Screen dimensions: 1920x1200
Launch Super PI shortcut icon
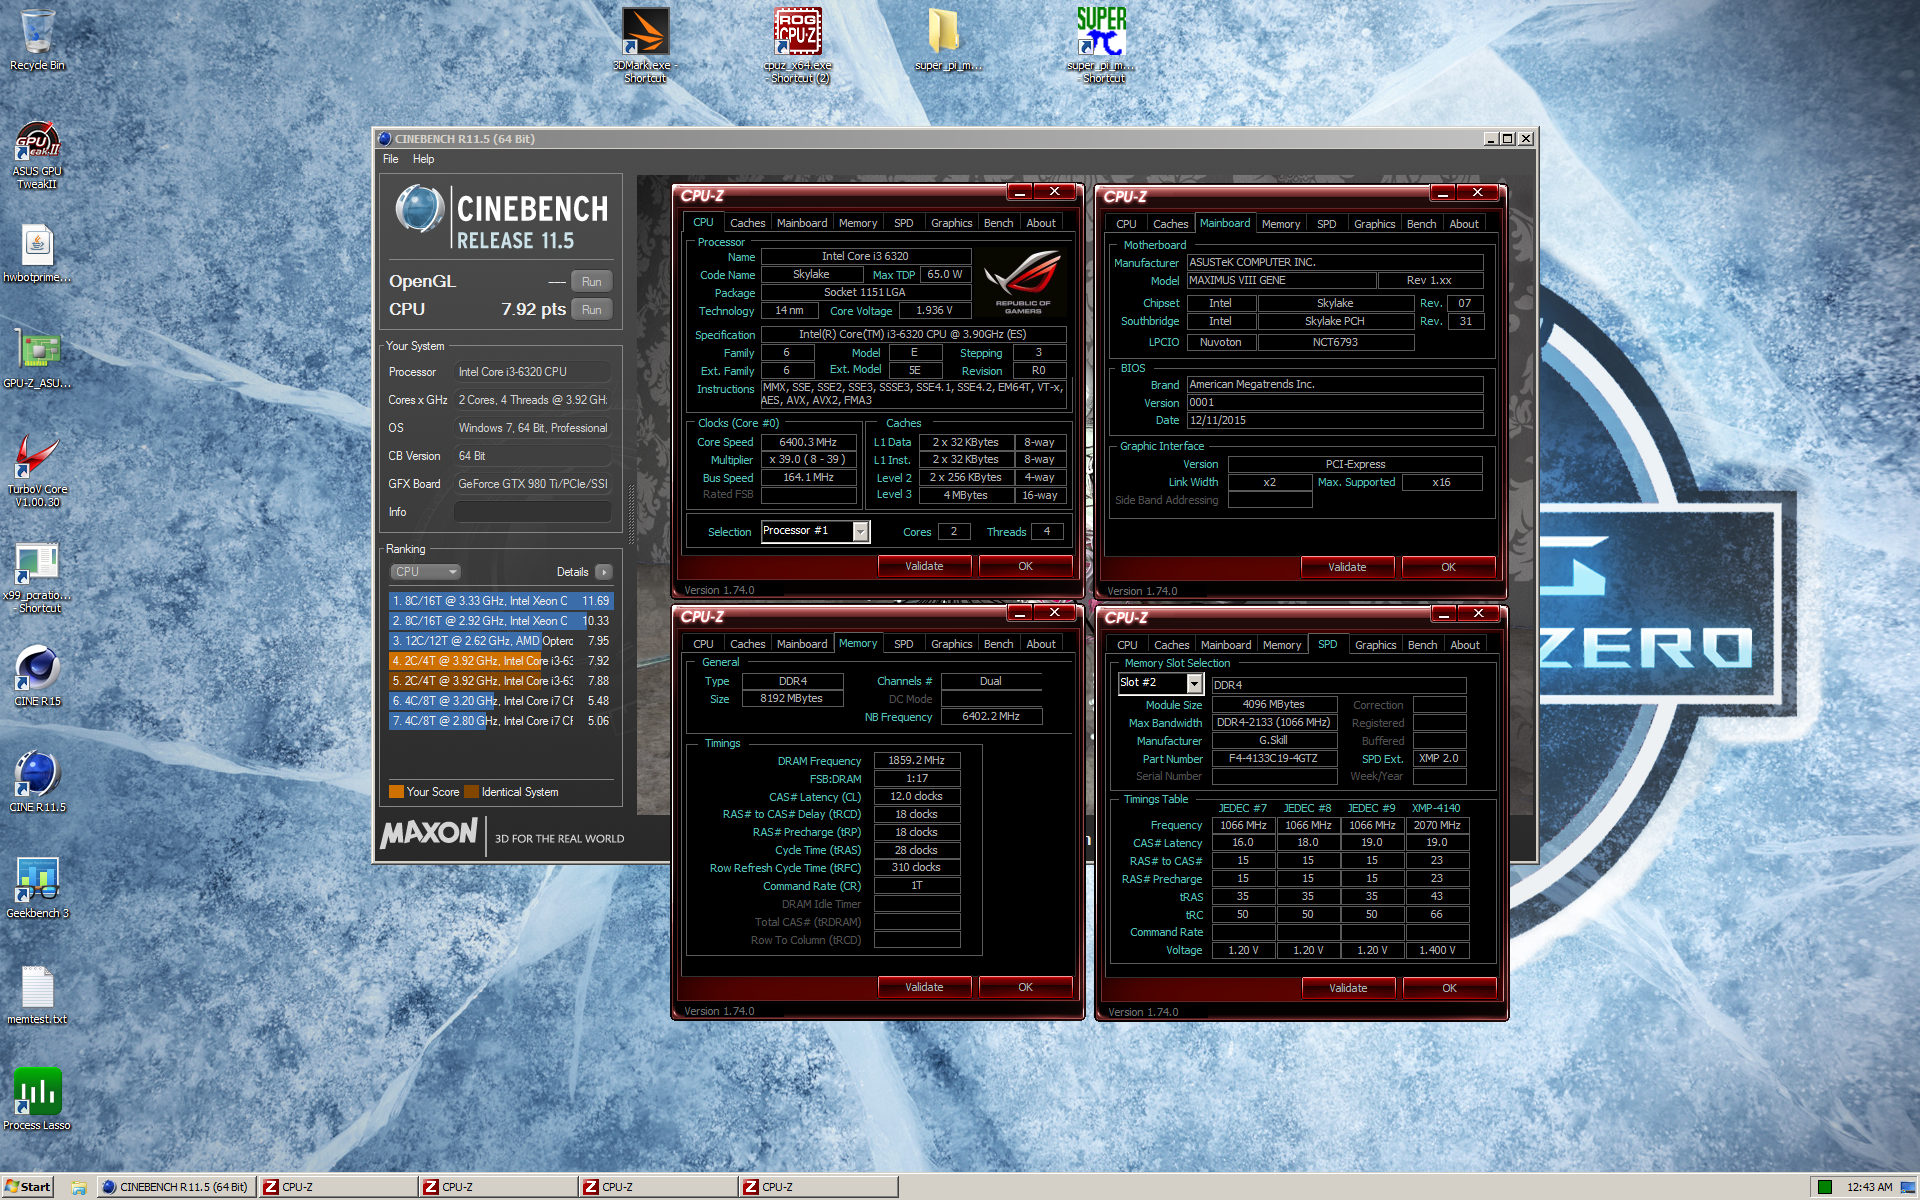click(x=1102, y=45)
